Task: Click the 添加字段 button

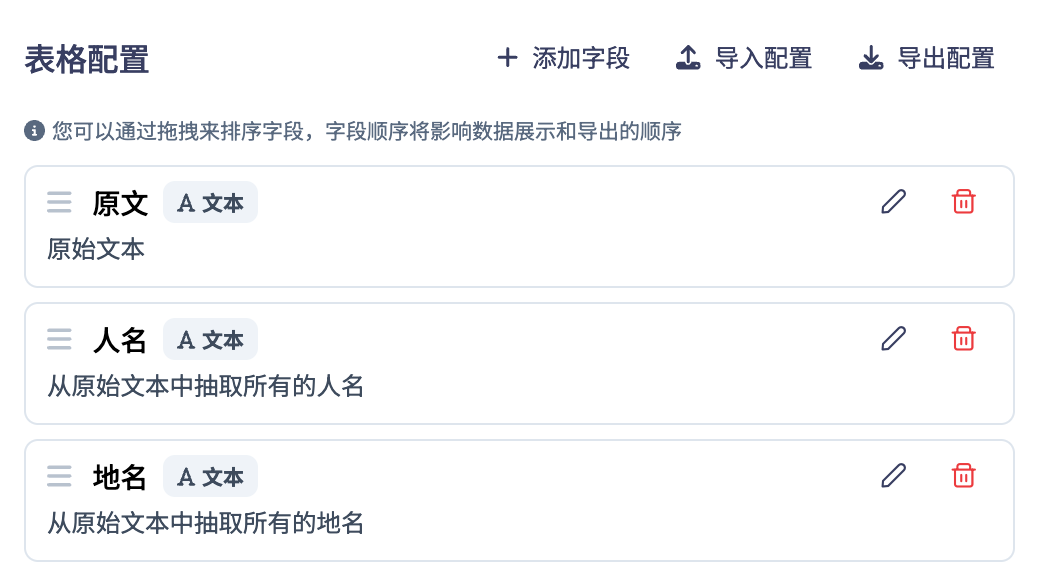Action: pyautogui.click(x=582, y=59)
